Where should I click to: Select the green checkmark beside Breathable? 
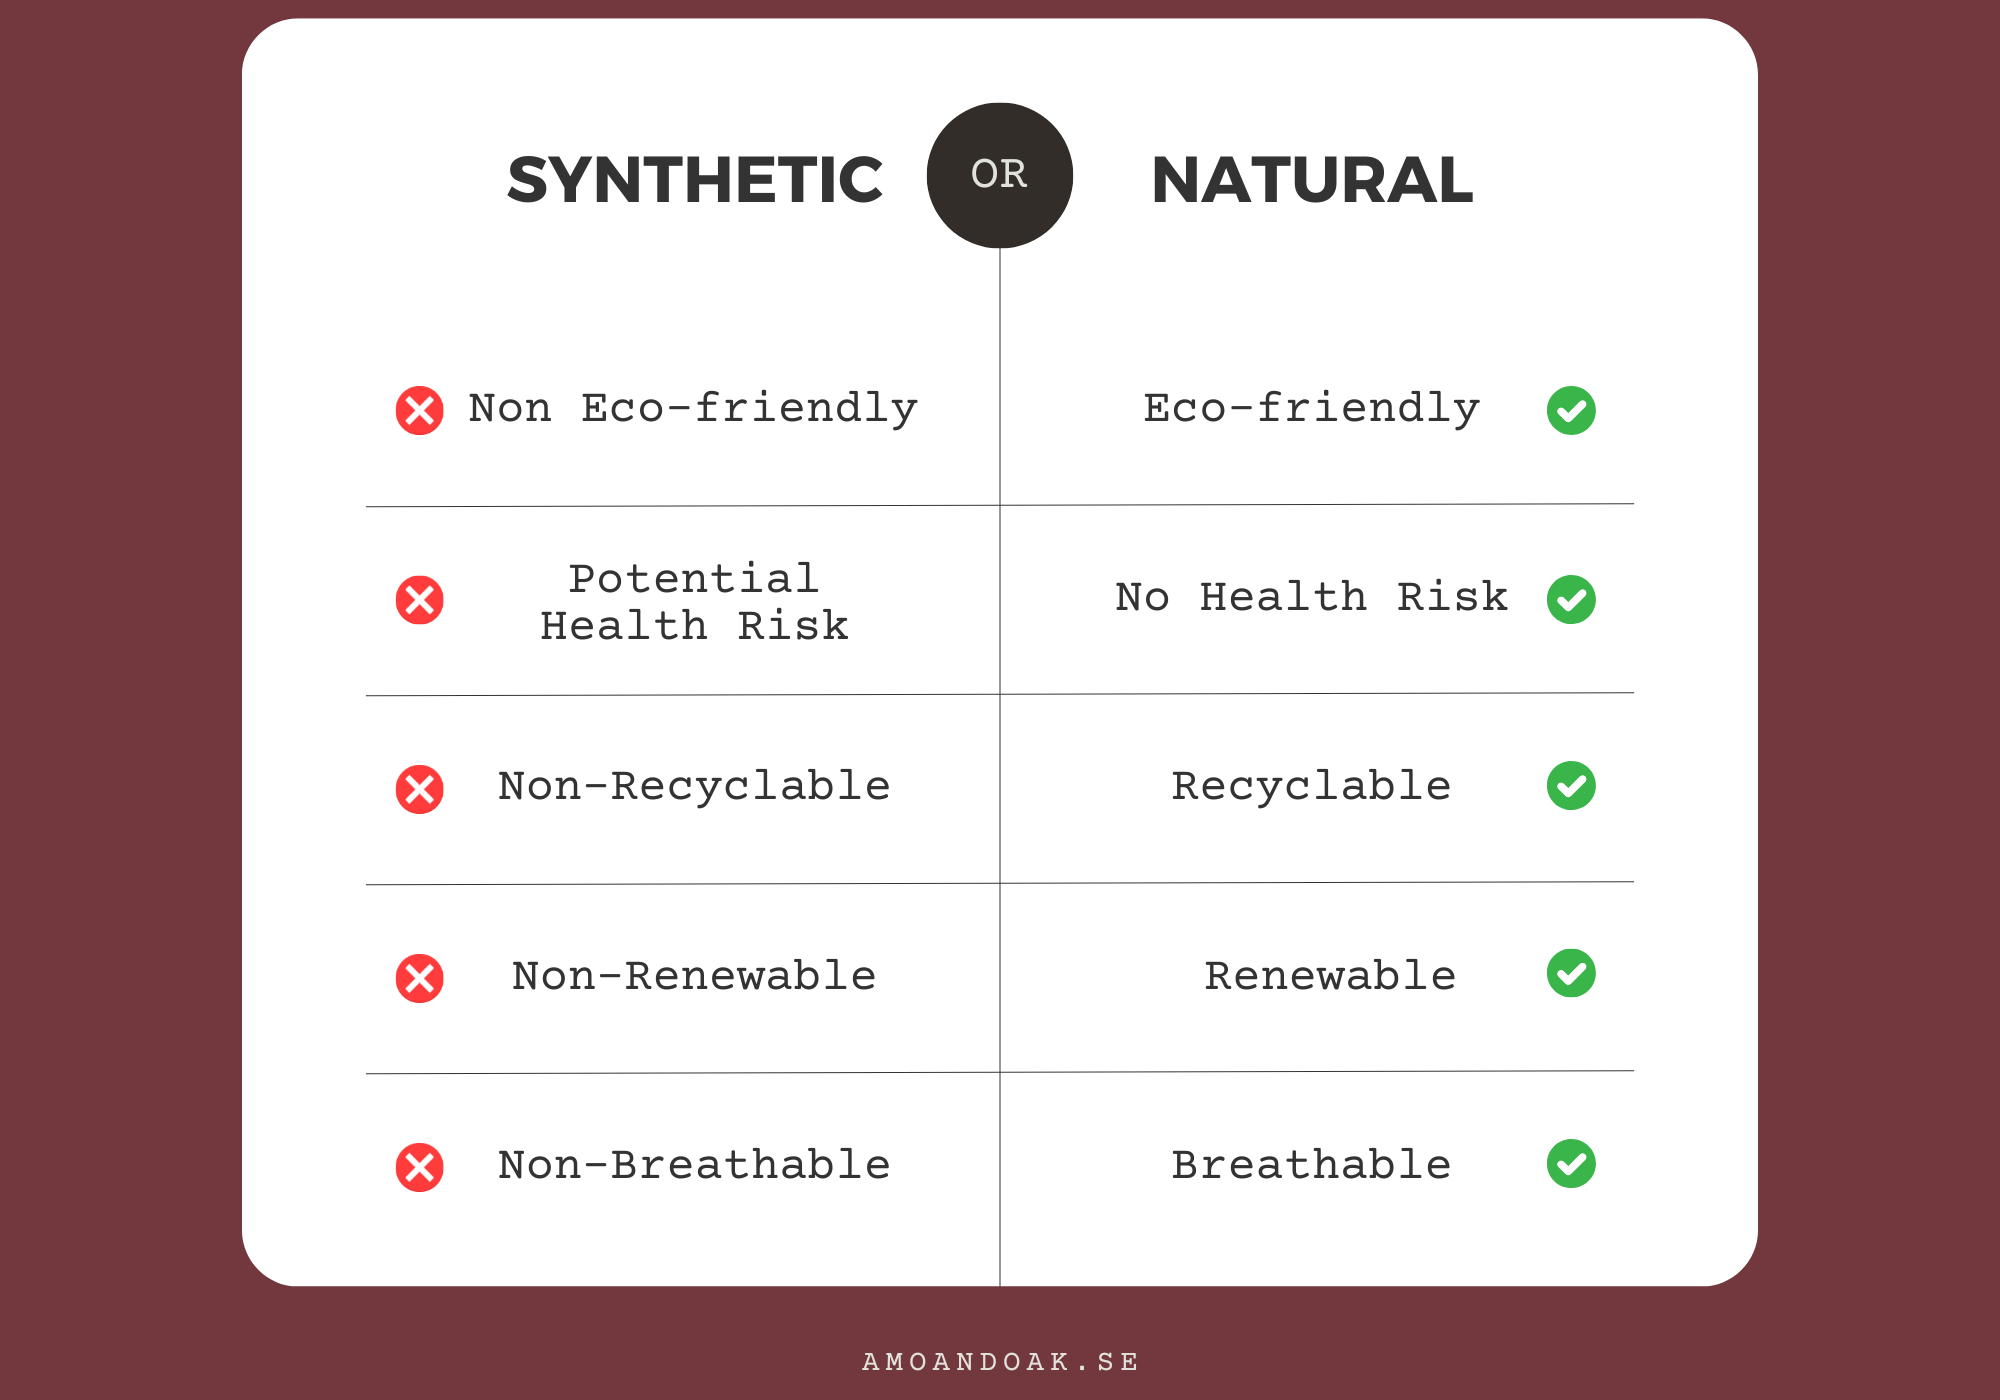click(1571, 1164)
